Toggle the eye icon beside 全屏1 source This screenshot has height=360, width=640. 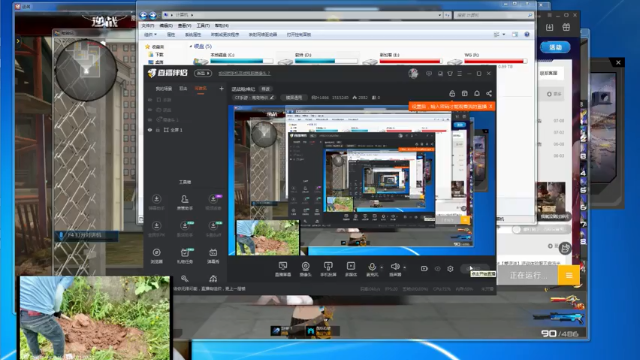(150, 130)
